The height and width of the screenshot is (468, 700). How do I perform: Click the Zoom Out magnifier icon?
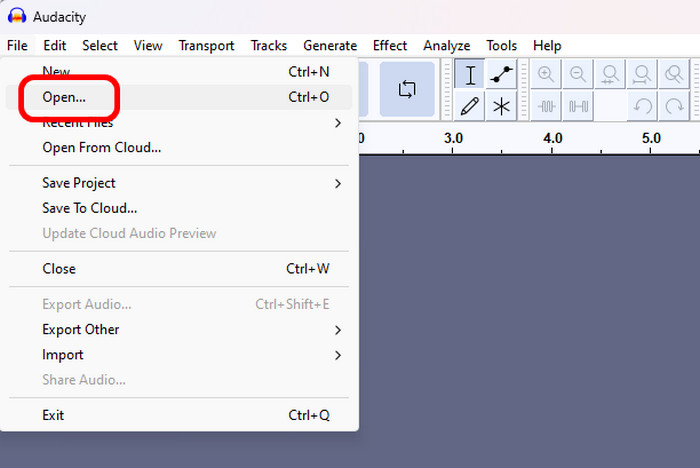click(x=578, y=74)
